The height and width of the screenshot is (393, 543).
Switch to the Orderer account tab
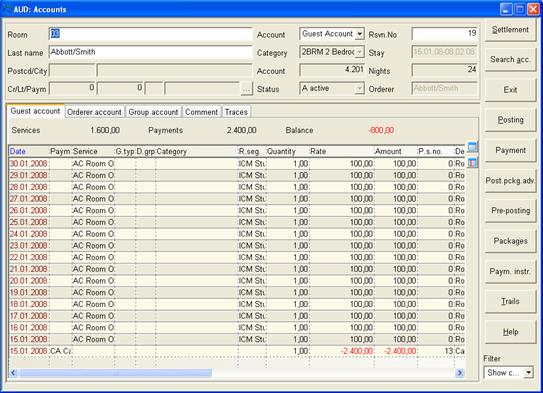click(94, 112)
